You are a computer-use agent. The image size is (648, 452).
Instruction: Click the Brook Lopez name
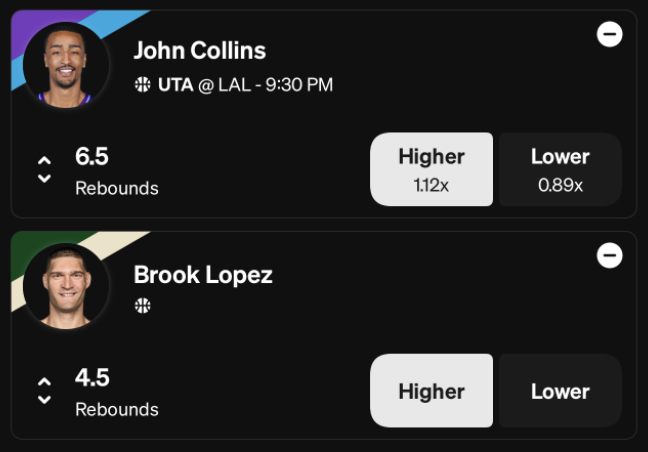click(x=203, y=275)
